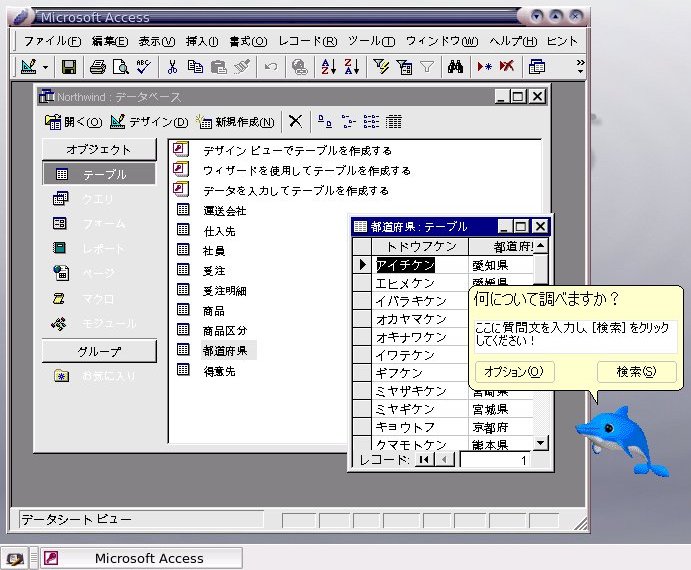Switch to Large Icons view
Screen dimensions: 691x570
[x=325, y=121]
